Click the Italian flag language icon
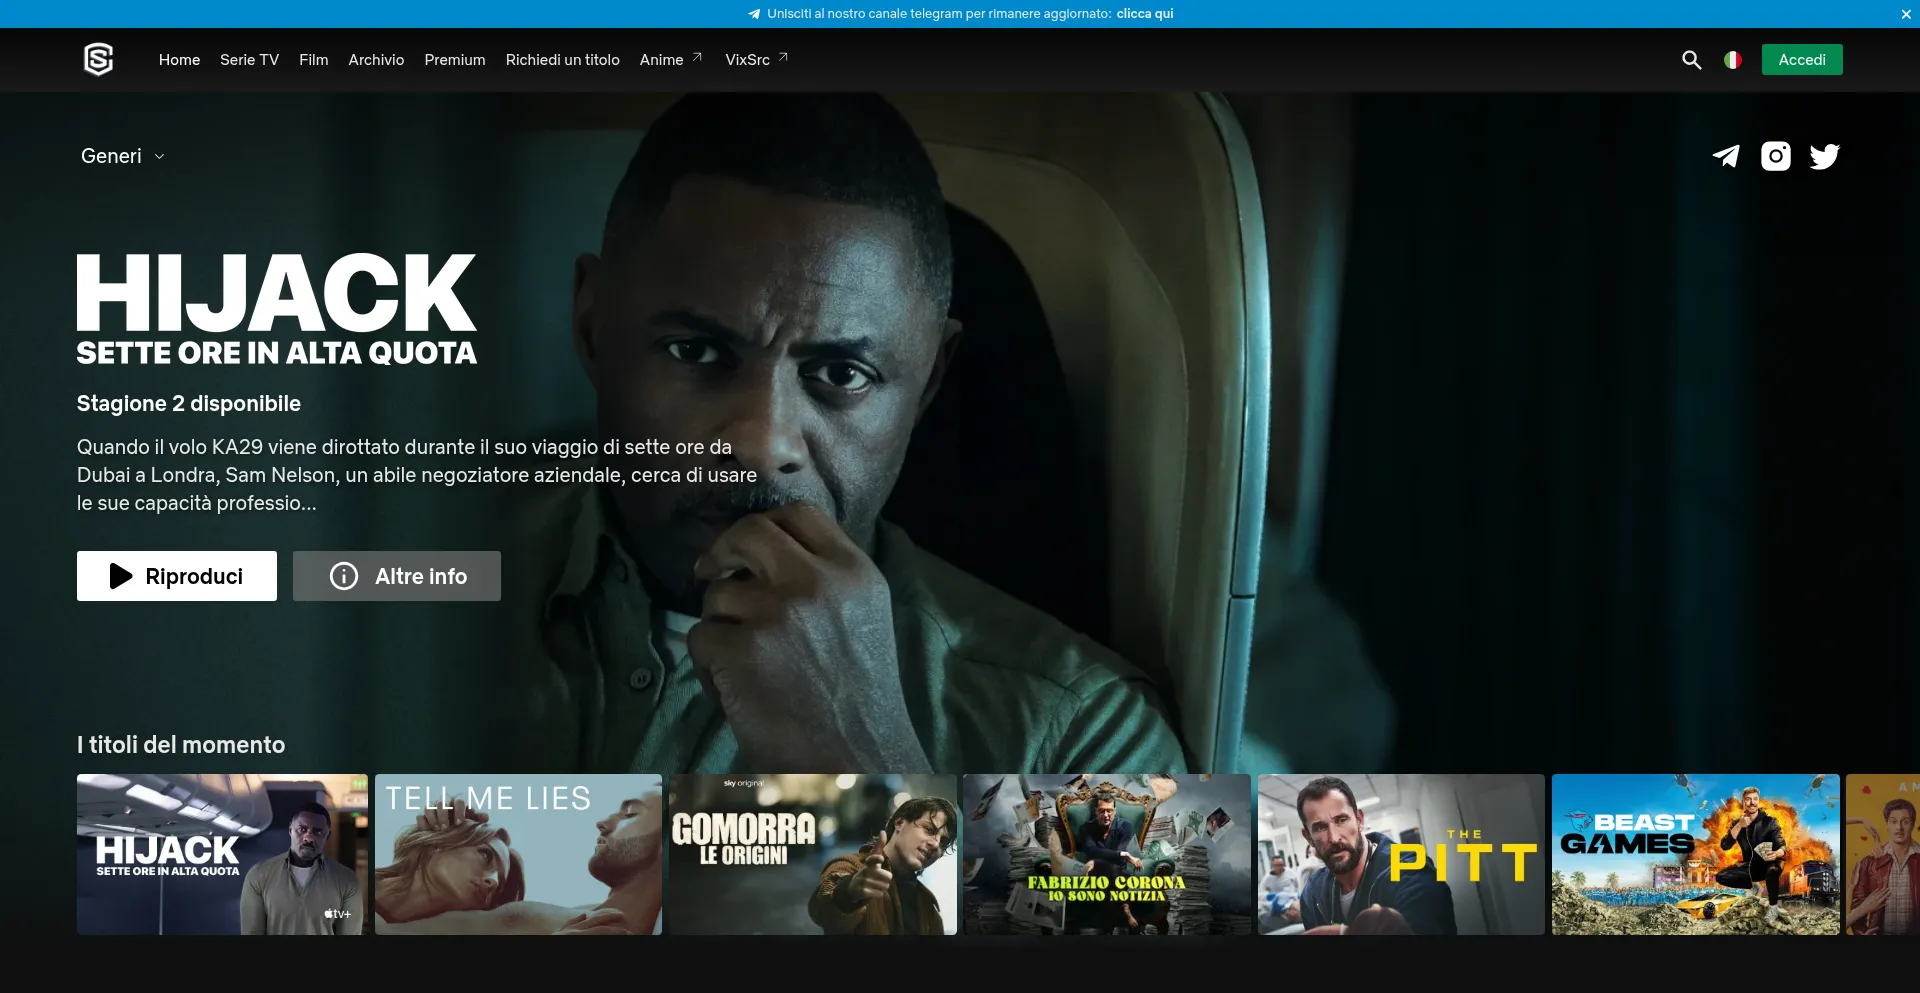Screen dimensions: 1920x993 [x=1732, y=60]
